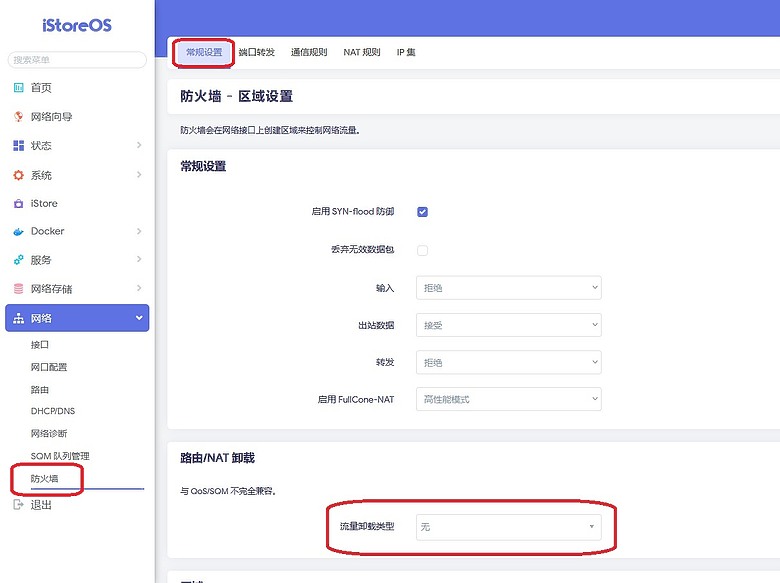Screen dimensions: 780x583
Task: Open the 网口配置 submenu item
Action: coord(49,367)
